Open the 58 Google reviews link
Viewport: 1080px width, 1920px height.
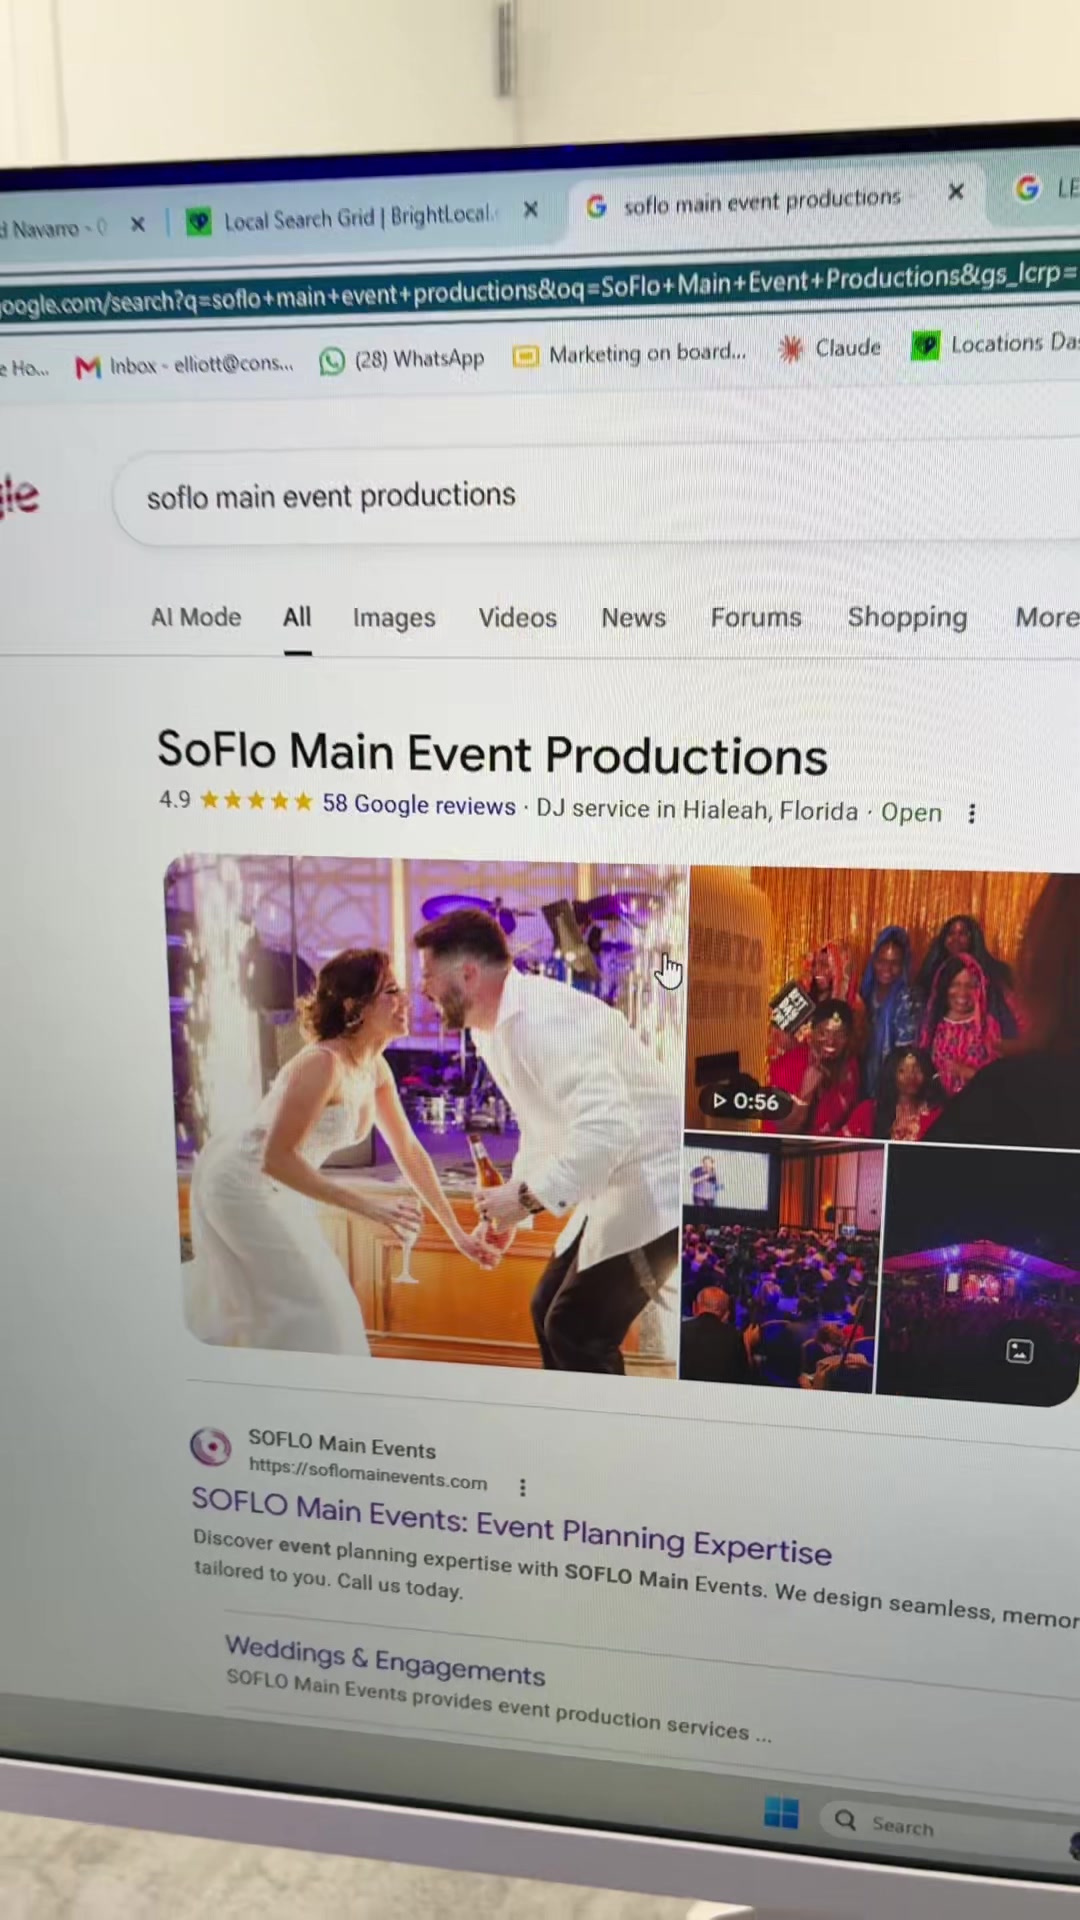click(x=419, y=804)
